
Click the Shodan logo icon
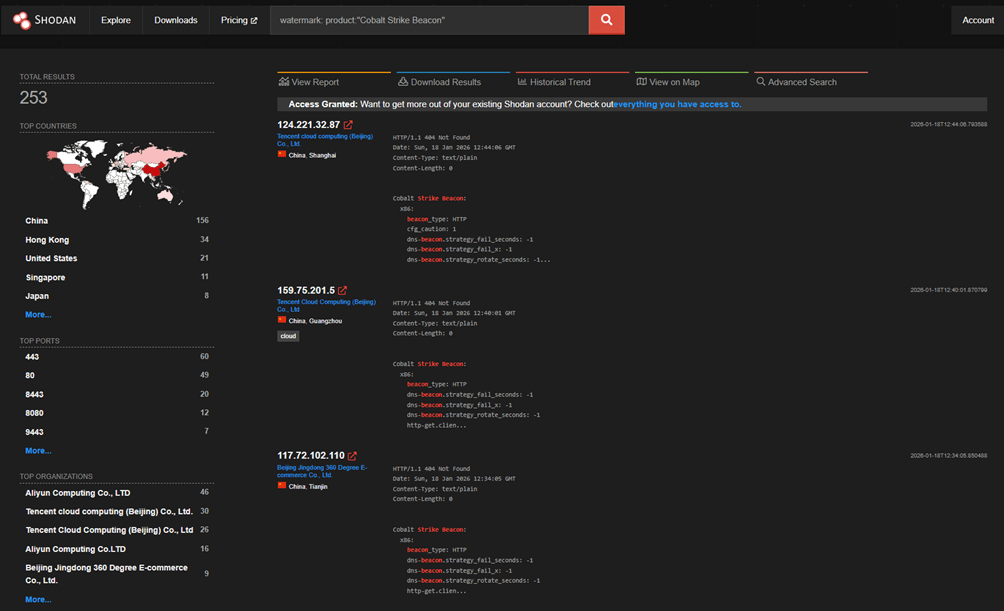[x=22, y=20]
